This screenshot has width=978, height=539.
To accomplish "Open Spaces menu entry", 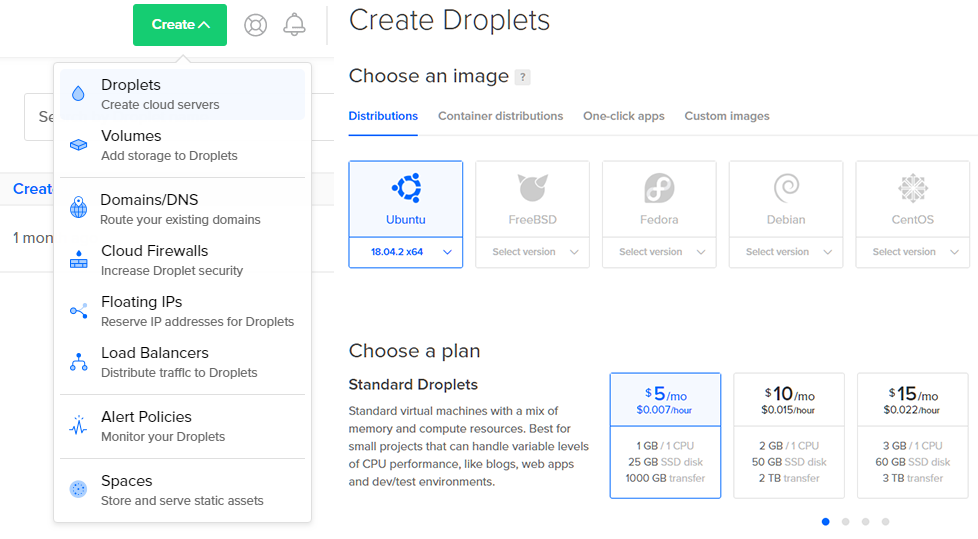I will coord(182,490).
